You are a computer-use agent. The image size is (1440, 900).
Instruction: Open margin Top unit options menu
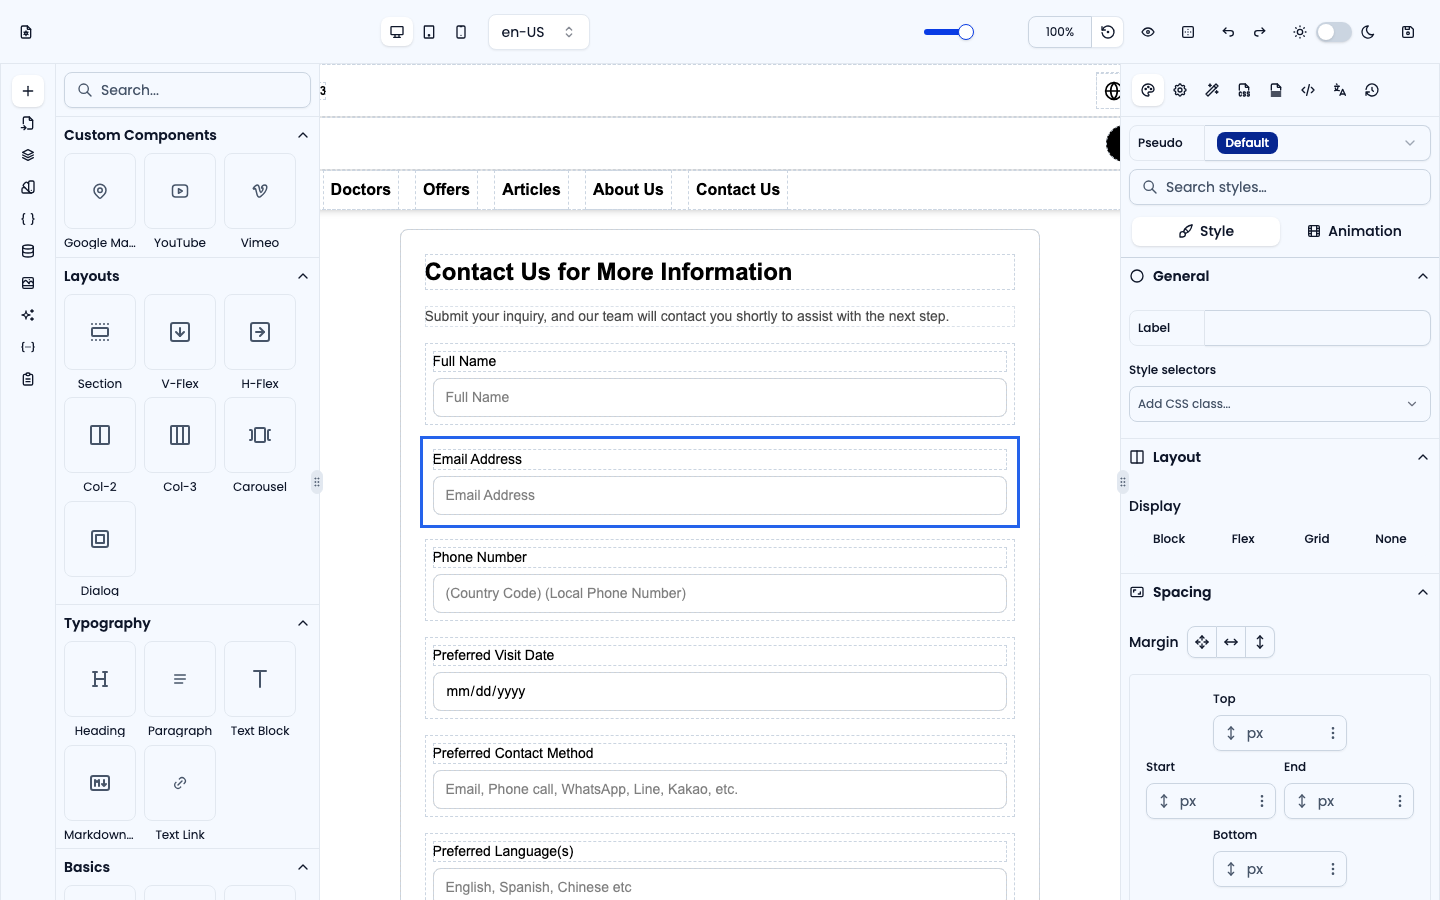[1333, 733]
